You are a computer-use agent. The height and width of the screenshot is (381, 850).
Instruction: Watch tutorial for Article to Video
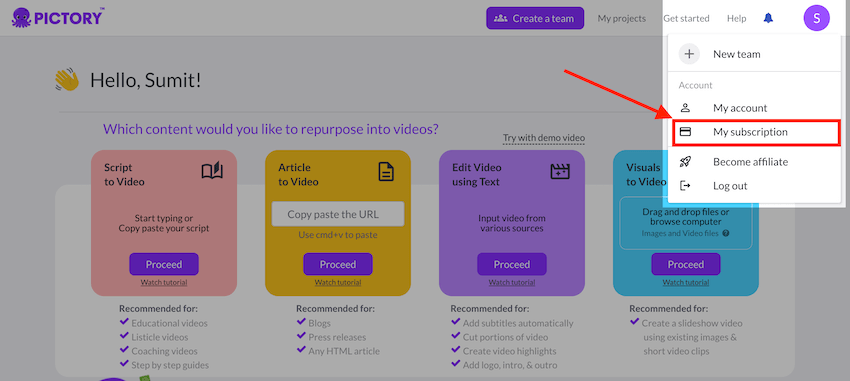(338, 282)
